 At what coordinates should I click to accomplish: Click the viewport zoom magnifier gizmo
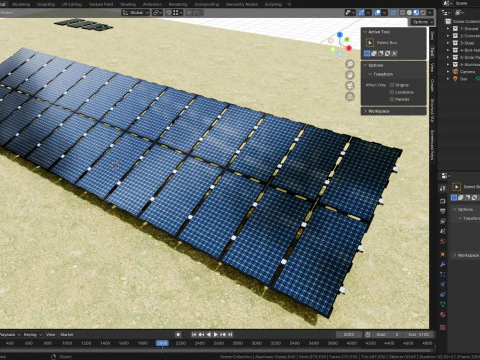click(350, 64)
